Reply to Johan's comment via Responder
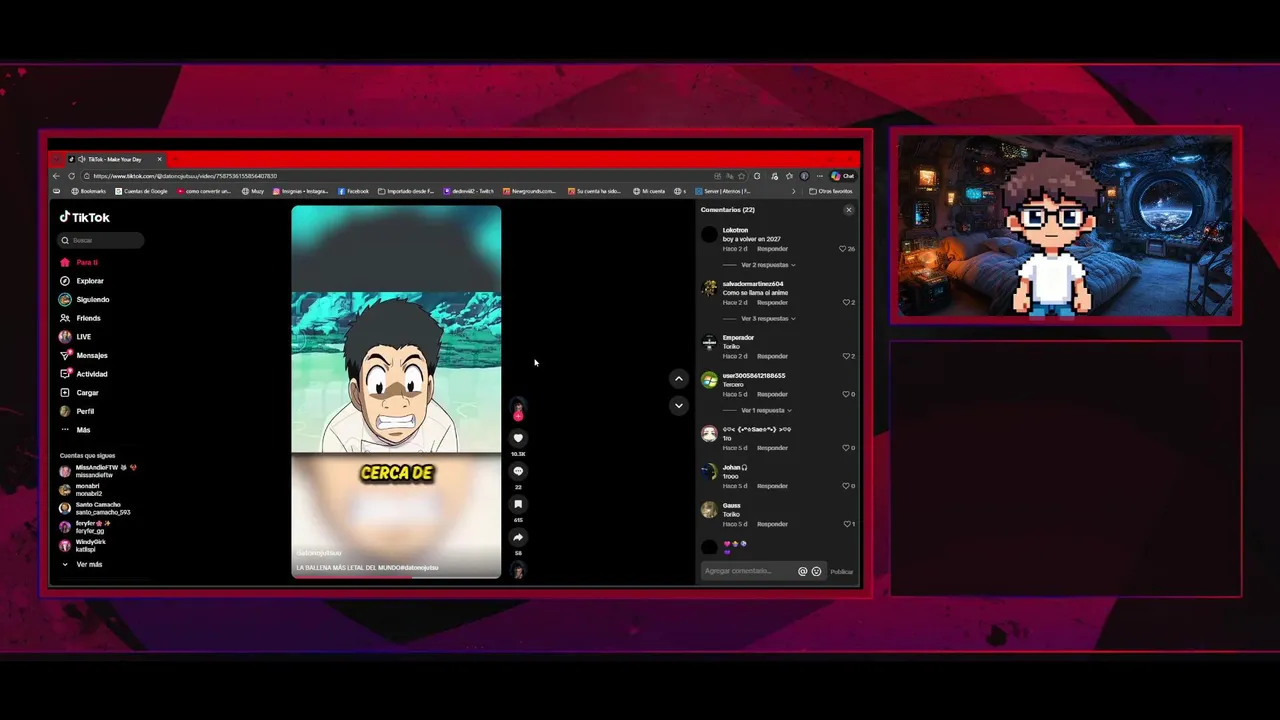Viewport: 1280px width, 720px height. pyautogui.click(x=772, y=486)
